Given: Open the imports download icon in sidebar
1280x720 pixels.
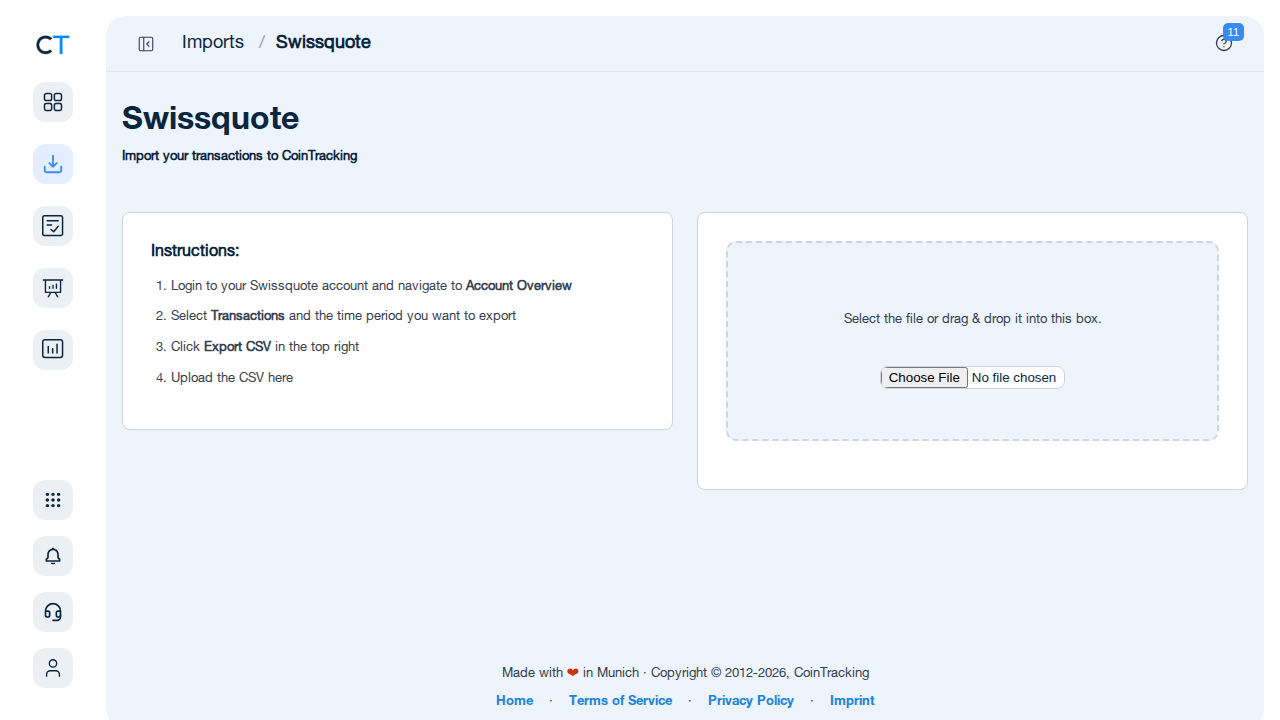Looking at the screenshot, I should (x=53, y=164).
